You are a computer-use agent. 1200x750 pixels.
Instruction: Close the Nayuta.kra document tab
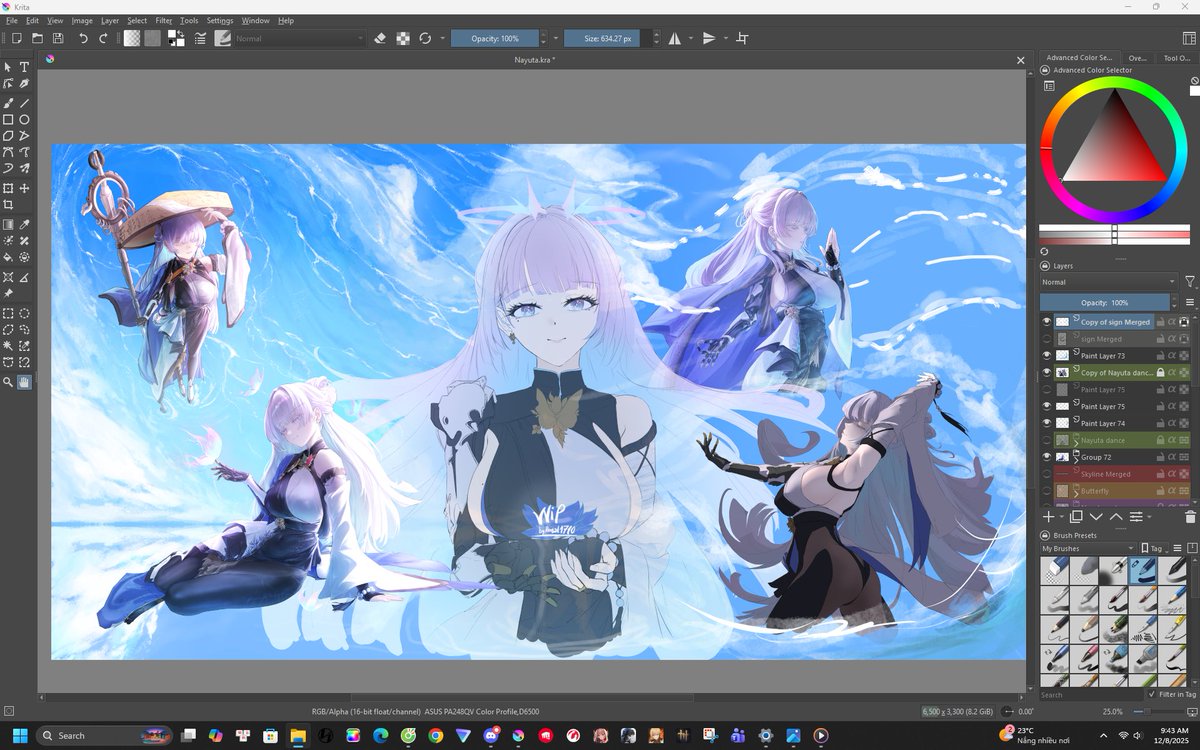click(1021, 60)
